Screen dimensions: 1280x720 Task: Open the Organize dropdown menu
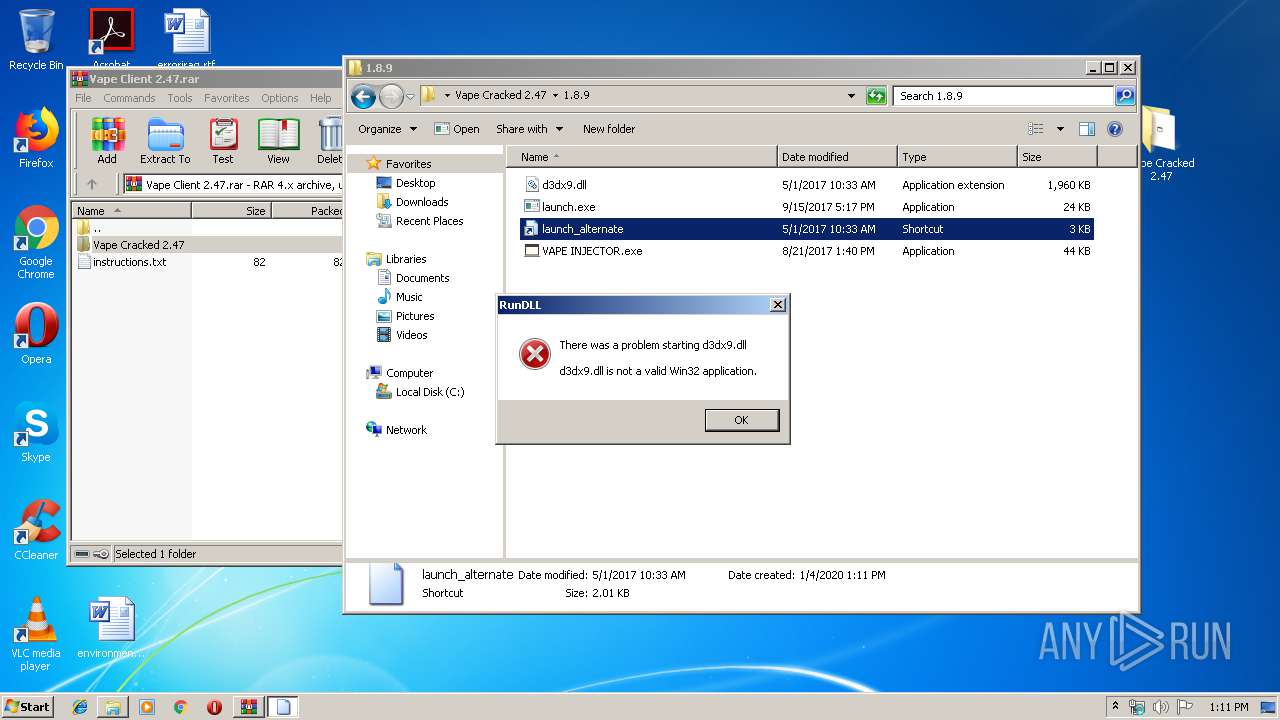click(x=387, y=129)
